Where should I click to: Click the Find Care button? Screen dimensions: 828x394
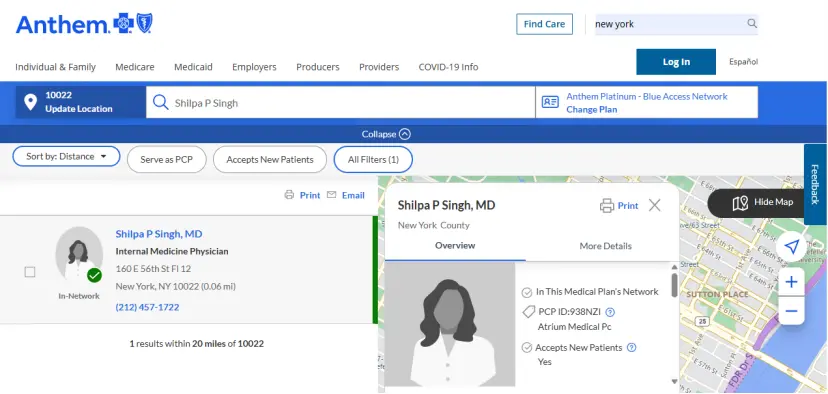click(544, 24)
